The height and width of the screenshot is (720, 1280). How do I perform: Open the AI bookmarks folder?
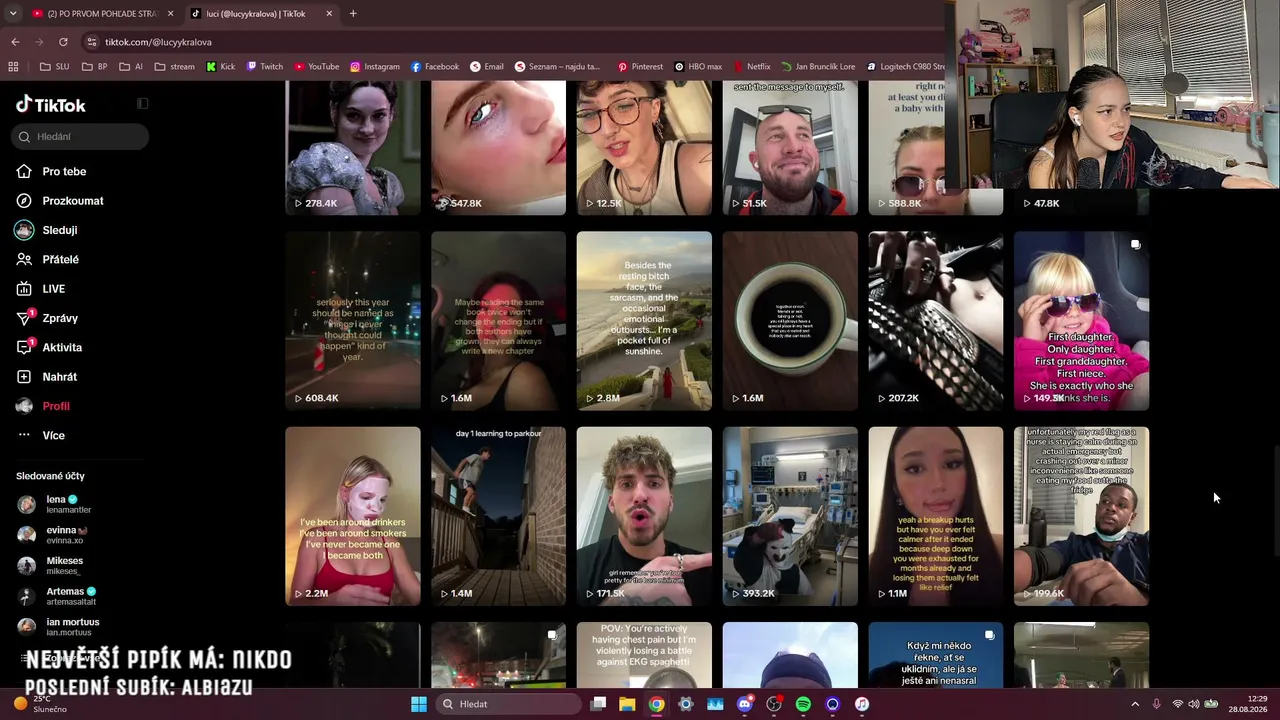click(131, 67)
